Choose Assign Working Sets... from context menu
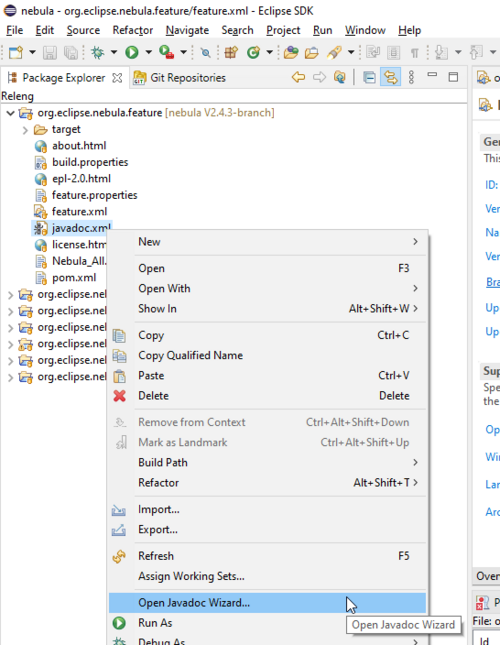The image size is (500, 645). point(267,576)
